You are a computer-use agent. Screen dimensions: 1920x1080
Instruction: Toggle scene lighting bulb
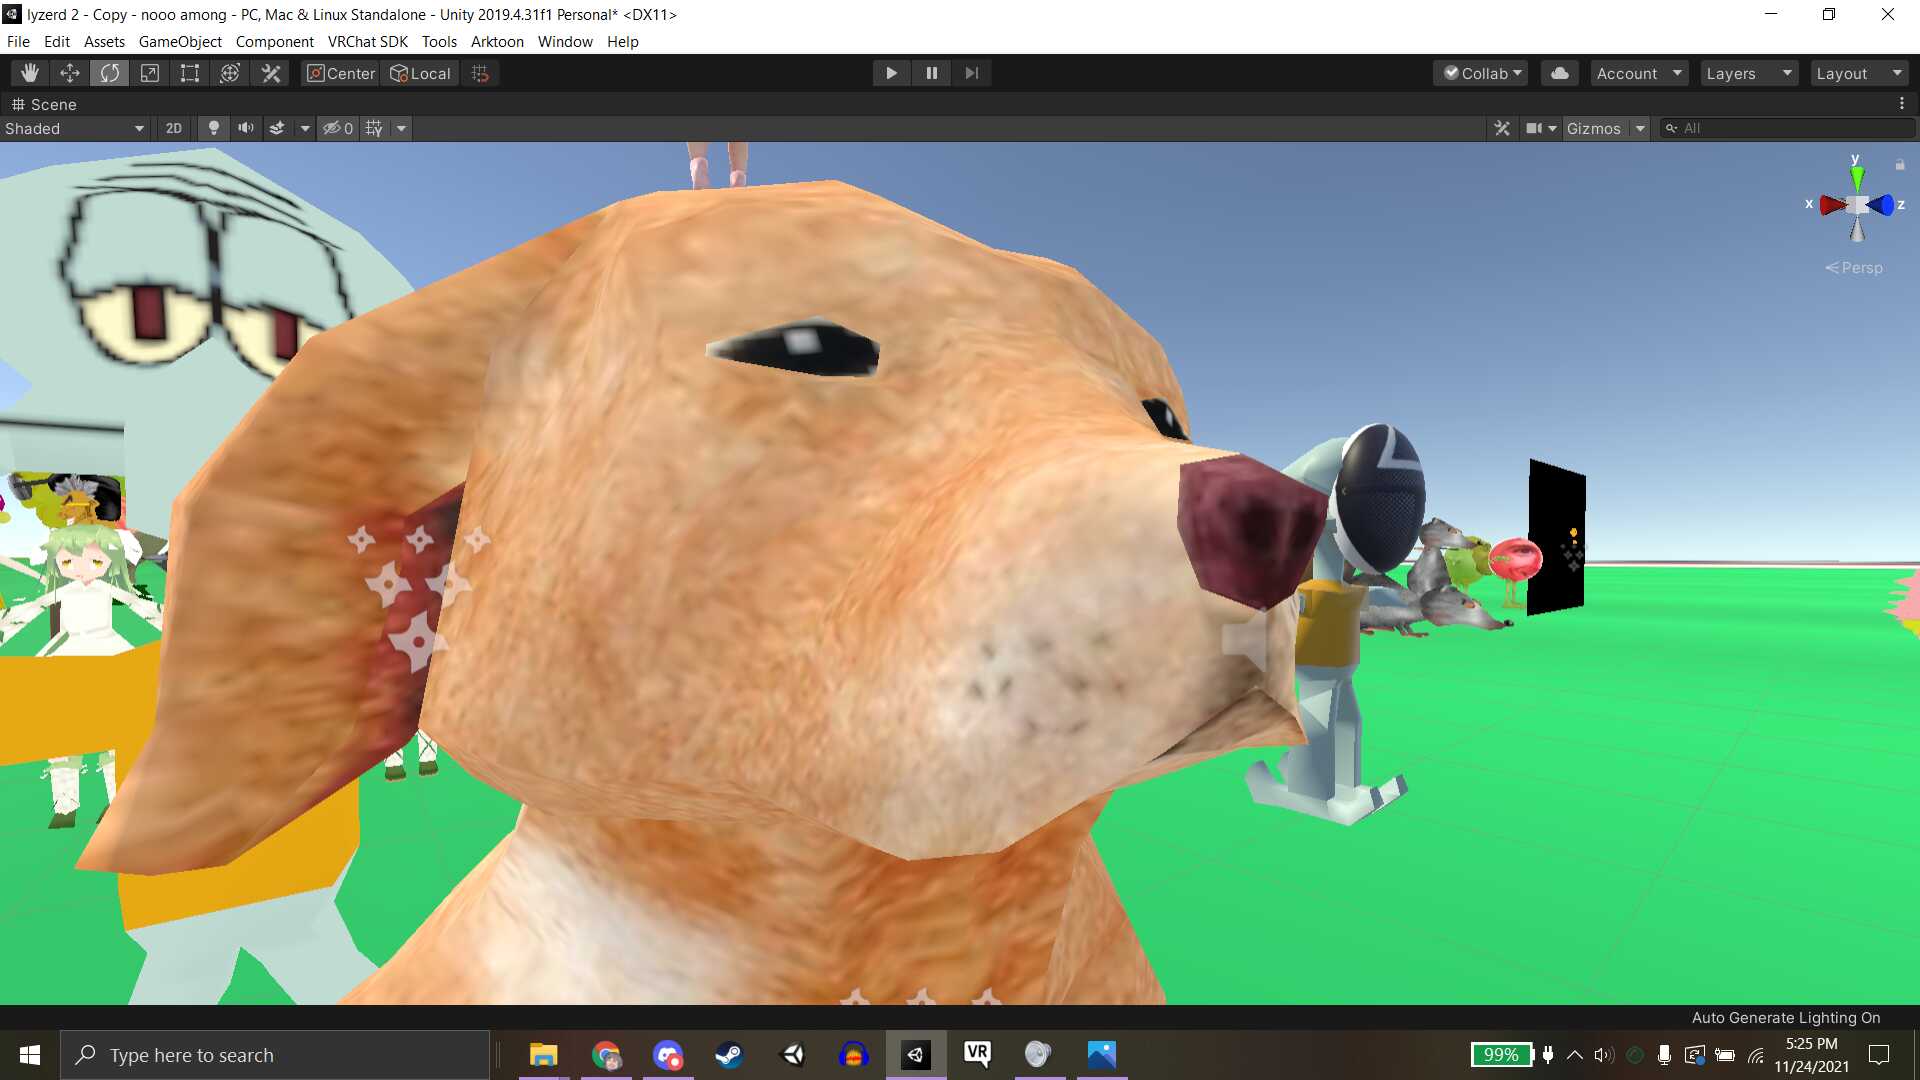(213, 128)
